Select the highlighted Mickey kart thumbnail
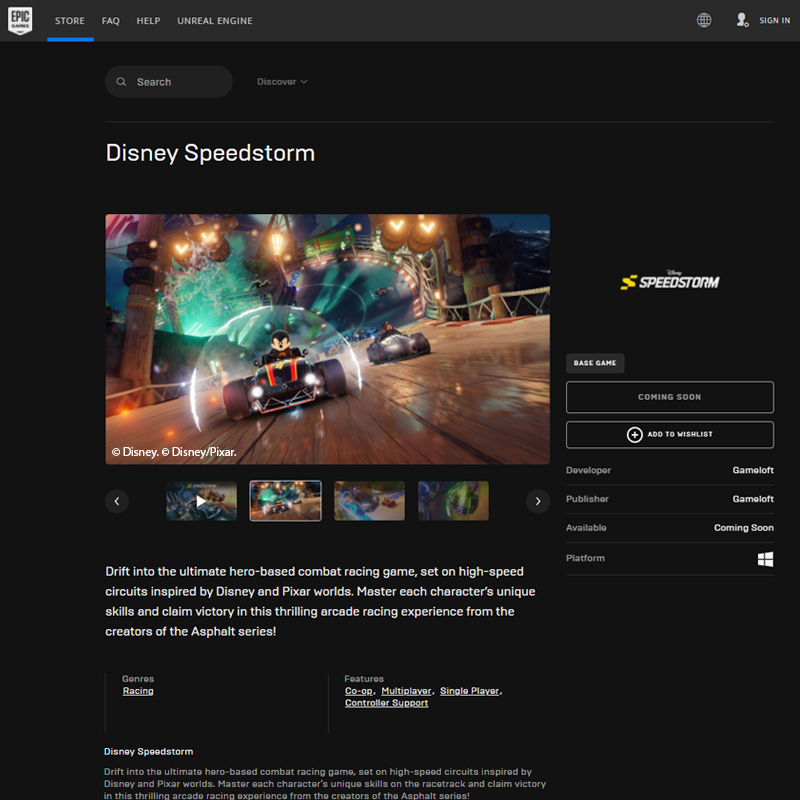 coord(286,501)
